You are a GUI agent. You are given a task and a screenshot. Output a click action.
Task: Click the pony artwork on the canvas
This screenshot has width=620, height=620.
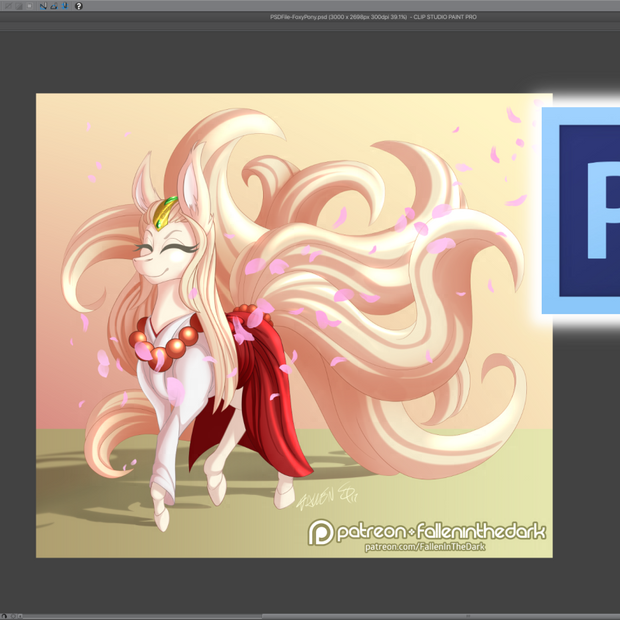coord(294,325)
